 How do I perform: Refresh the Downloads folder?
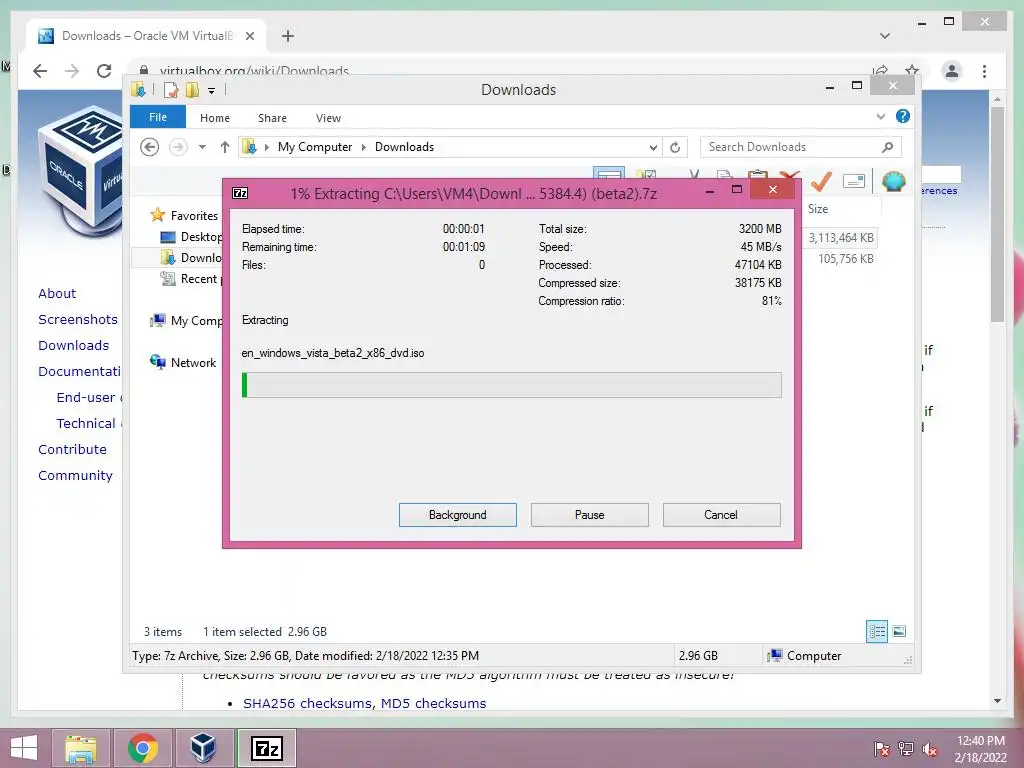click(675, 148)
